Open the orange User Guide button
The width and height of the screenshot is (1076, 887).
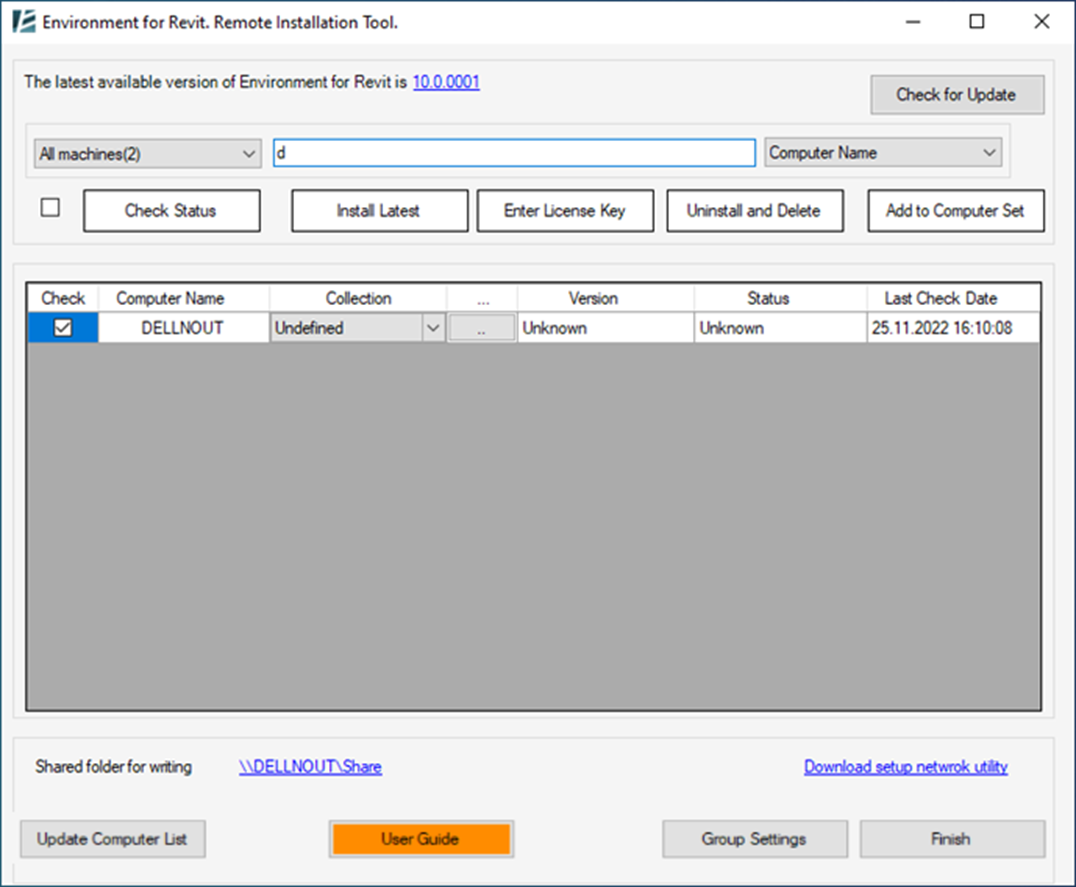(421, 839)
